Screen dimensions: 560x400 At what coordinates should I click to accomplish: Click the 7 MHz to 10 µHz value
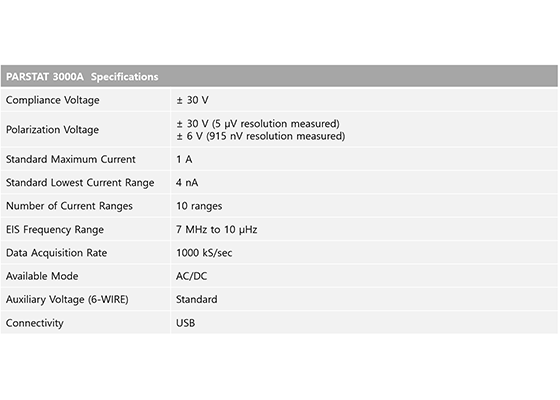pos(216,229)
